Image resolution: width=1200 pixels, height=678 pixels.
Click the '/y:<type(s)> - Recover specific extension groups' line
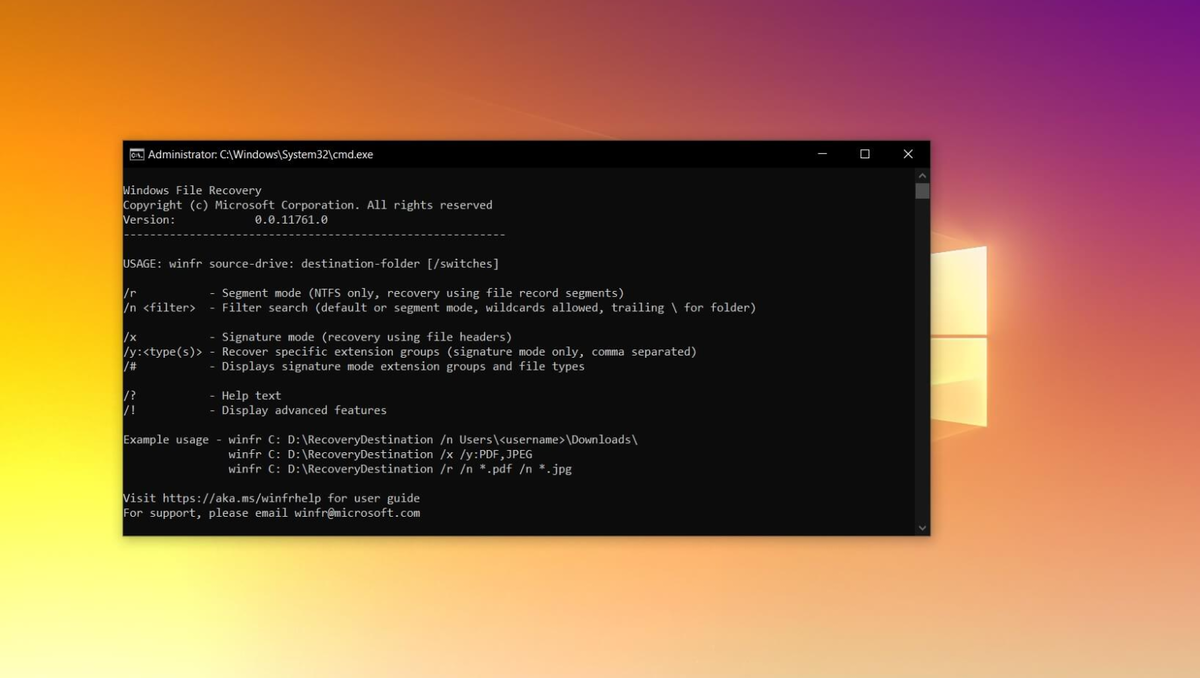click(410, 351)
